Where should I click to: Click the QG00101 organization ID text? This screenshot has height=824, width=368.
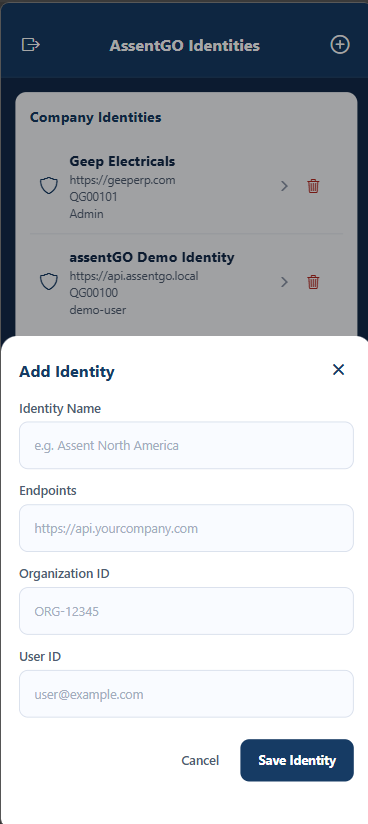coord(94,197)
